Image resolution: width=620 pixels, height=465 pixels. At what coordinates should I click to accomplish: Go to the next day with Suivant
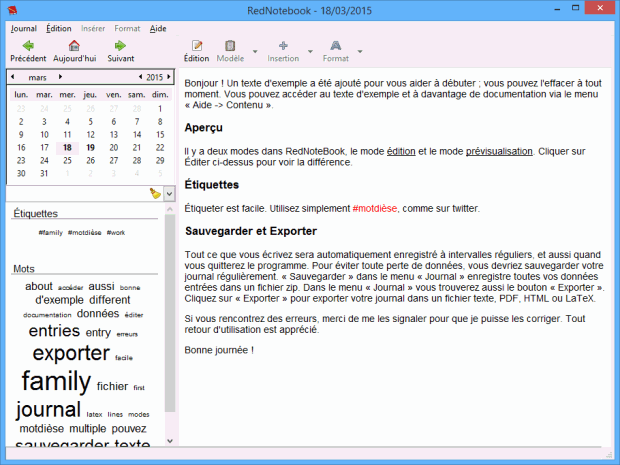pos(121,51)
